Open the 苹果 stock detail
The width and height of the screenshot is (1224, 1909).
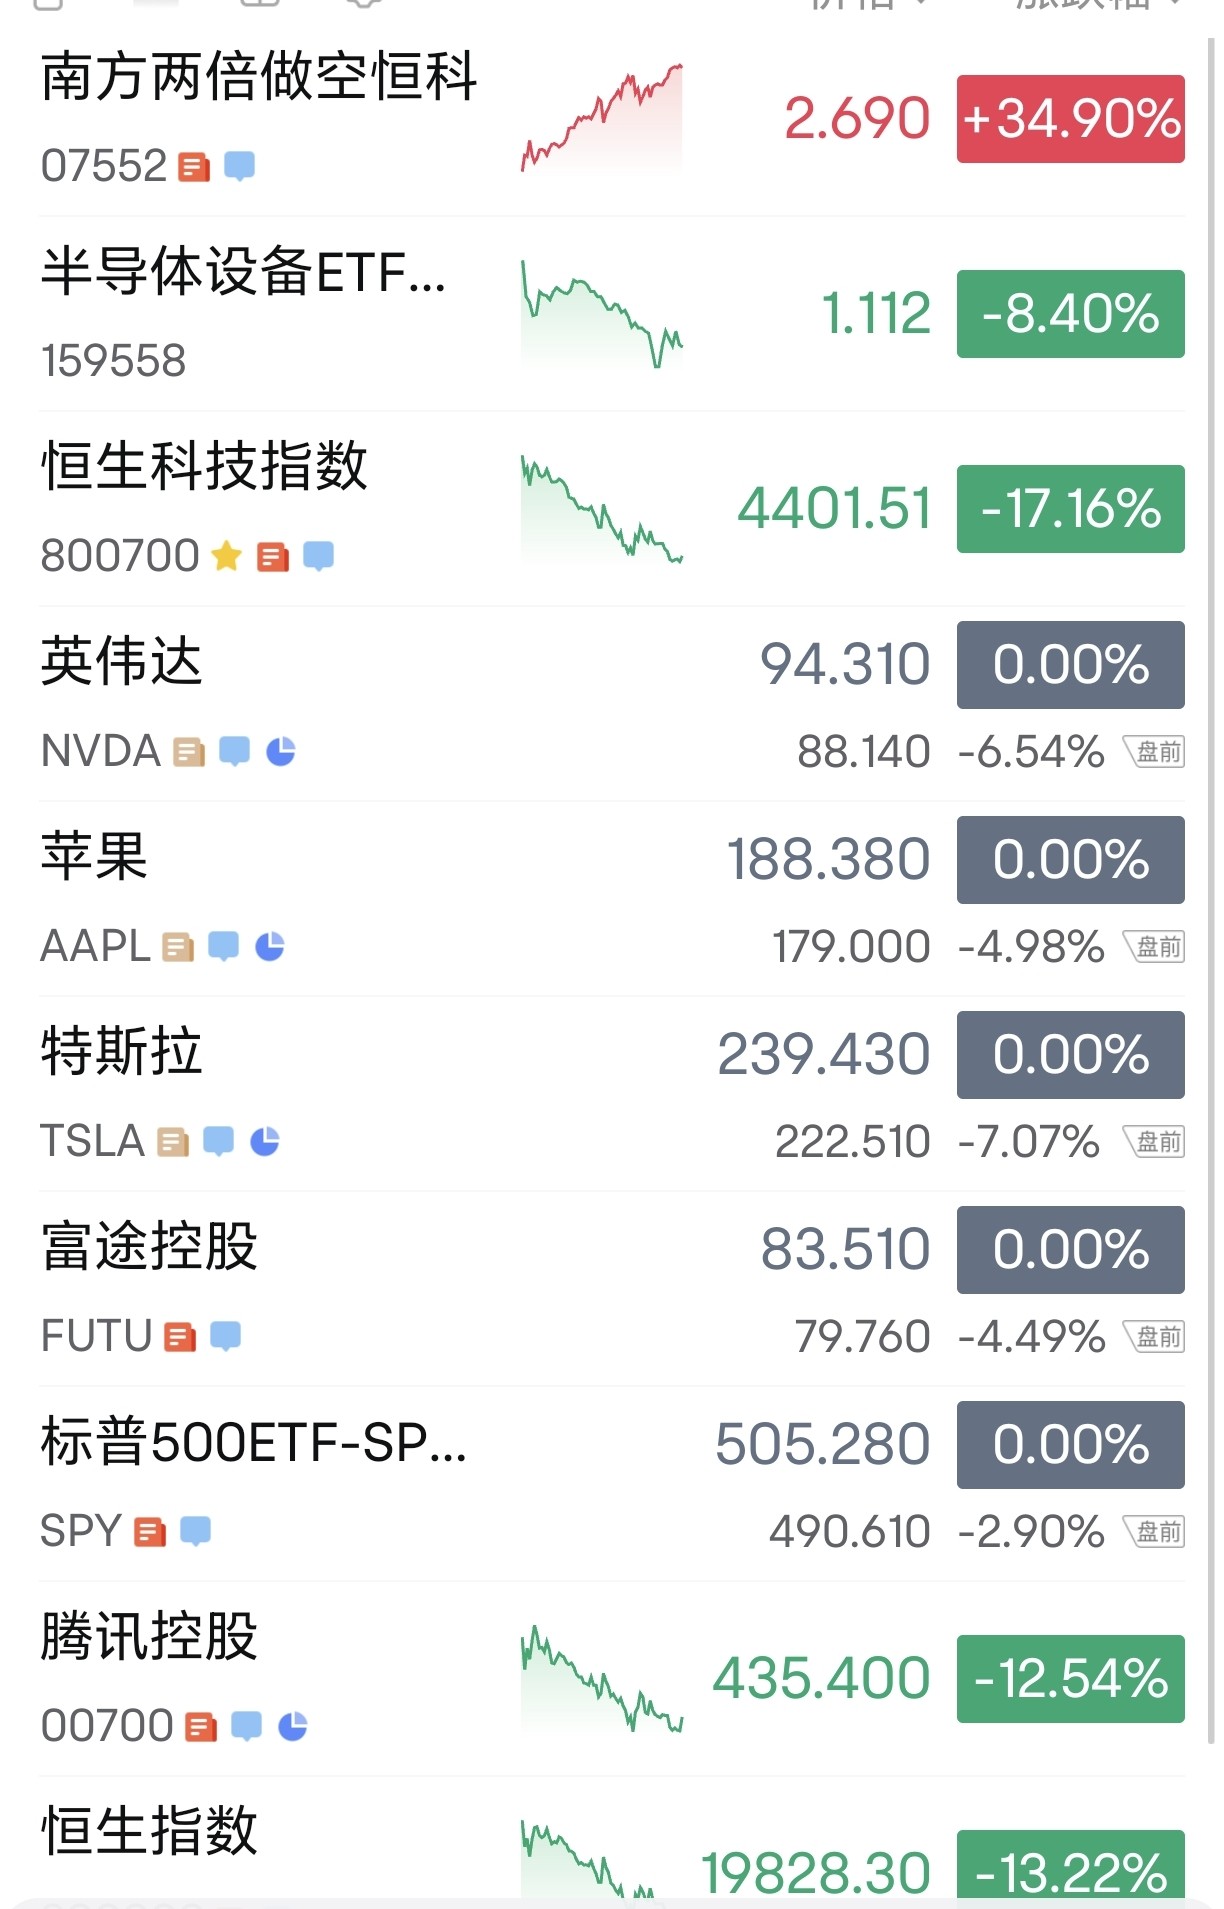(x=612, y=899)
